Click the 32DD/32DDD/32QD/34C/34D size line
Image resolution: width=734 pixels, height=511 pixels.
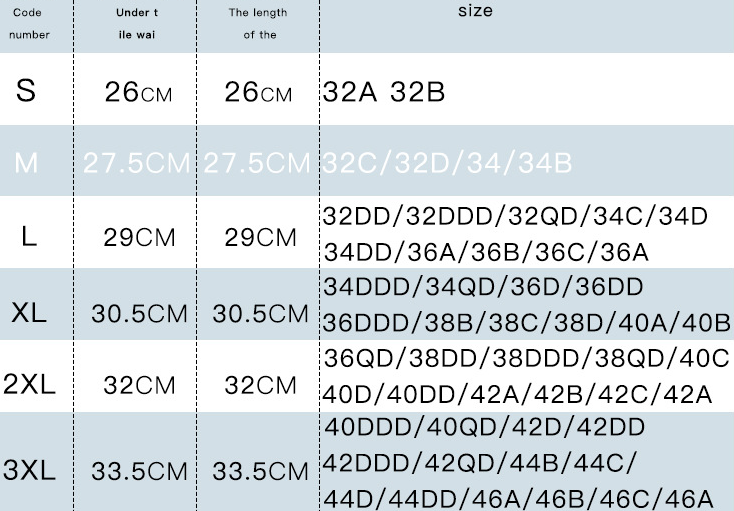(x=515, y=216)
